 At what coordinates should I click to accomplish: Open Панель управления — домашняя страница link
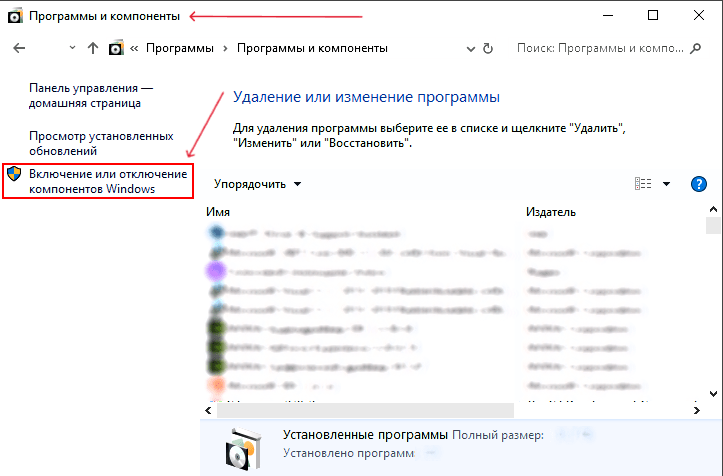click(91, 95)
